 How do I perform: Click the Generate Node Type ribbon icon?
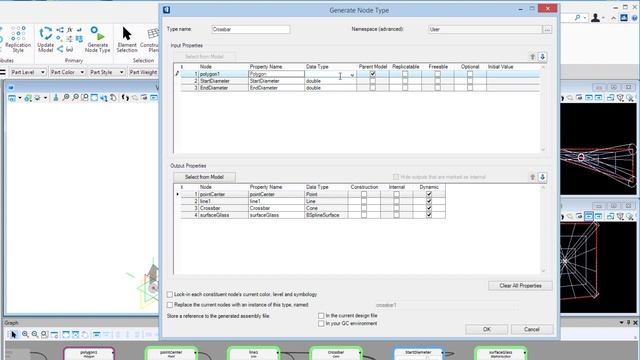pyautogui.click(x=98, y=39)
